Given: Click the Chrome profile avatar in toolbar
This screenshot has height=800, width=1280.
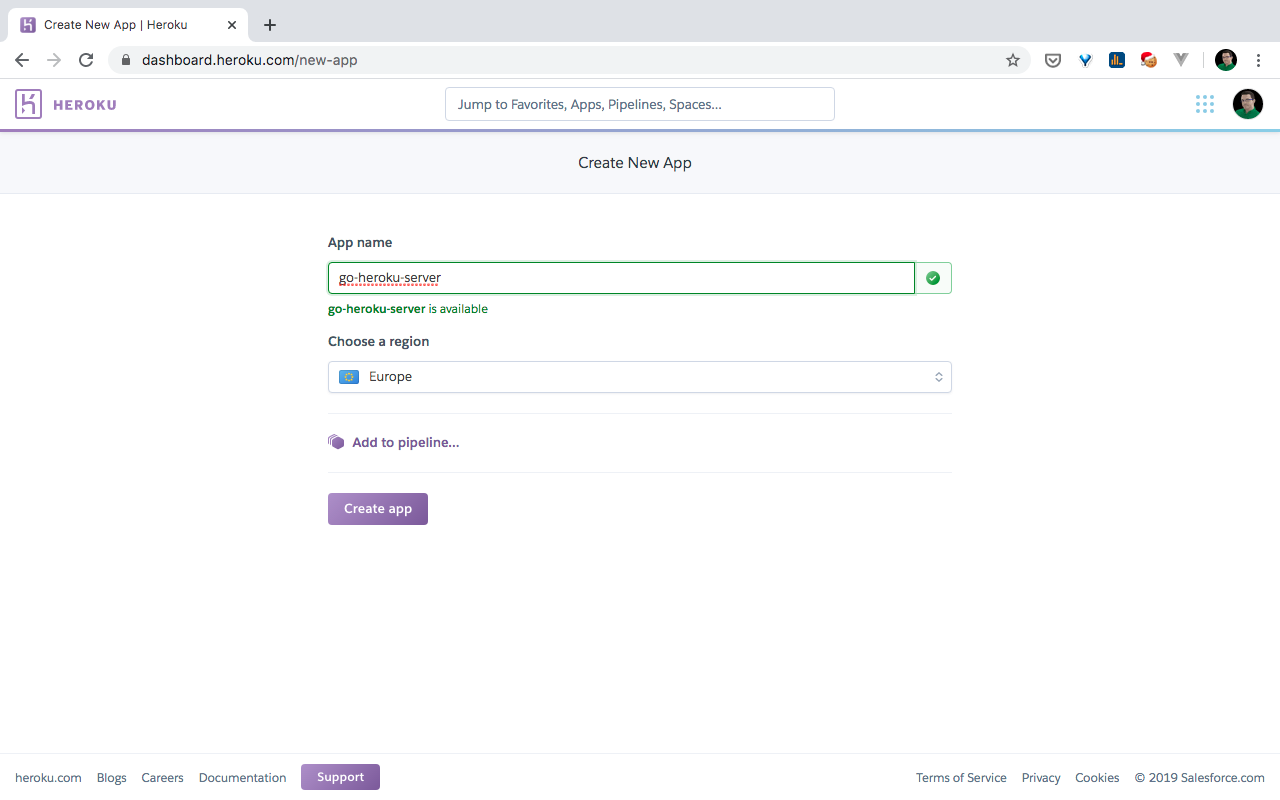Looking at the screenshot, I should (x=1225, y=60).
